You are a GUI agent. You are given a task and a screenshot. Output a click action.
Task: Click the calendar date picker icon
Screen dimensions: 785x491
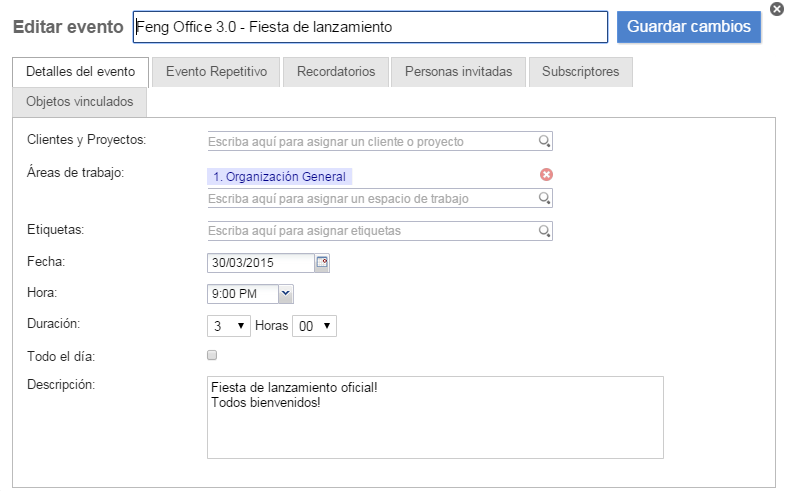322,262
